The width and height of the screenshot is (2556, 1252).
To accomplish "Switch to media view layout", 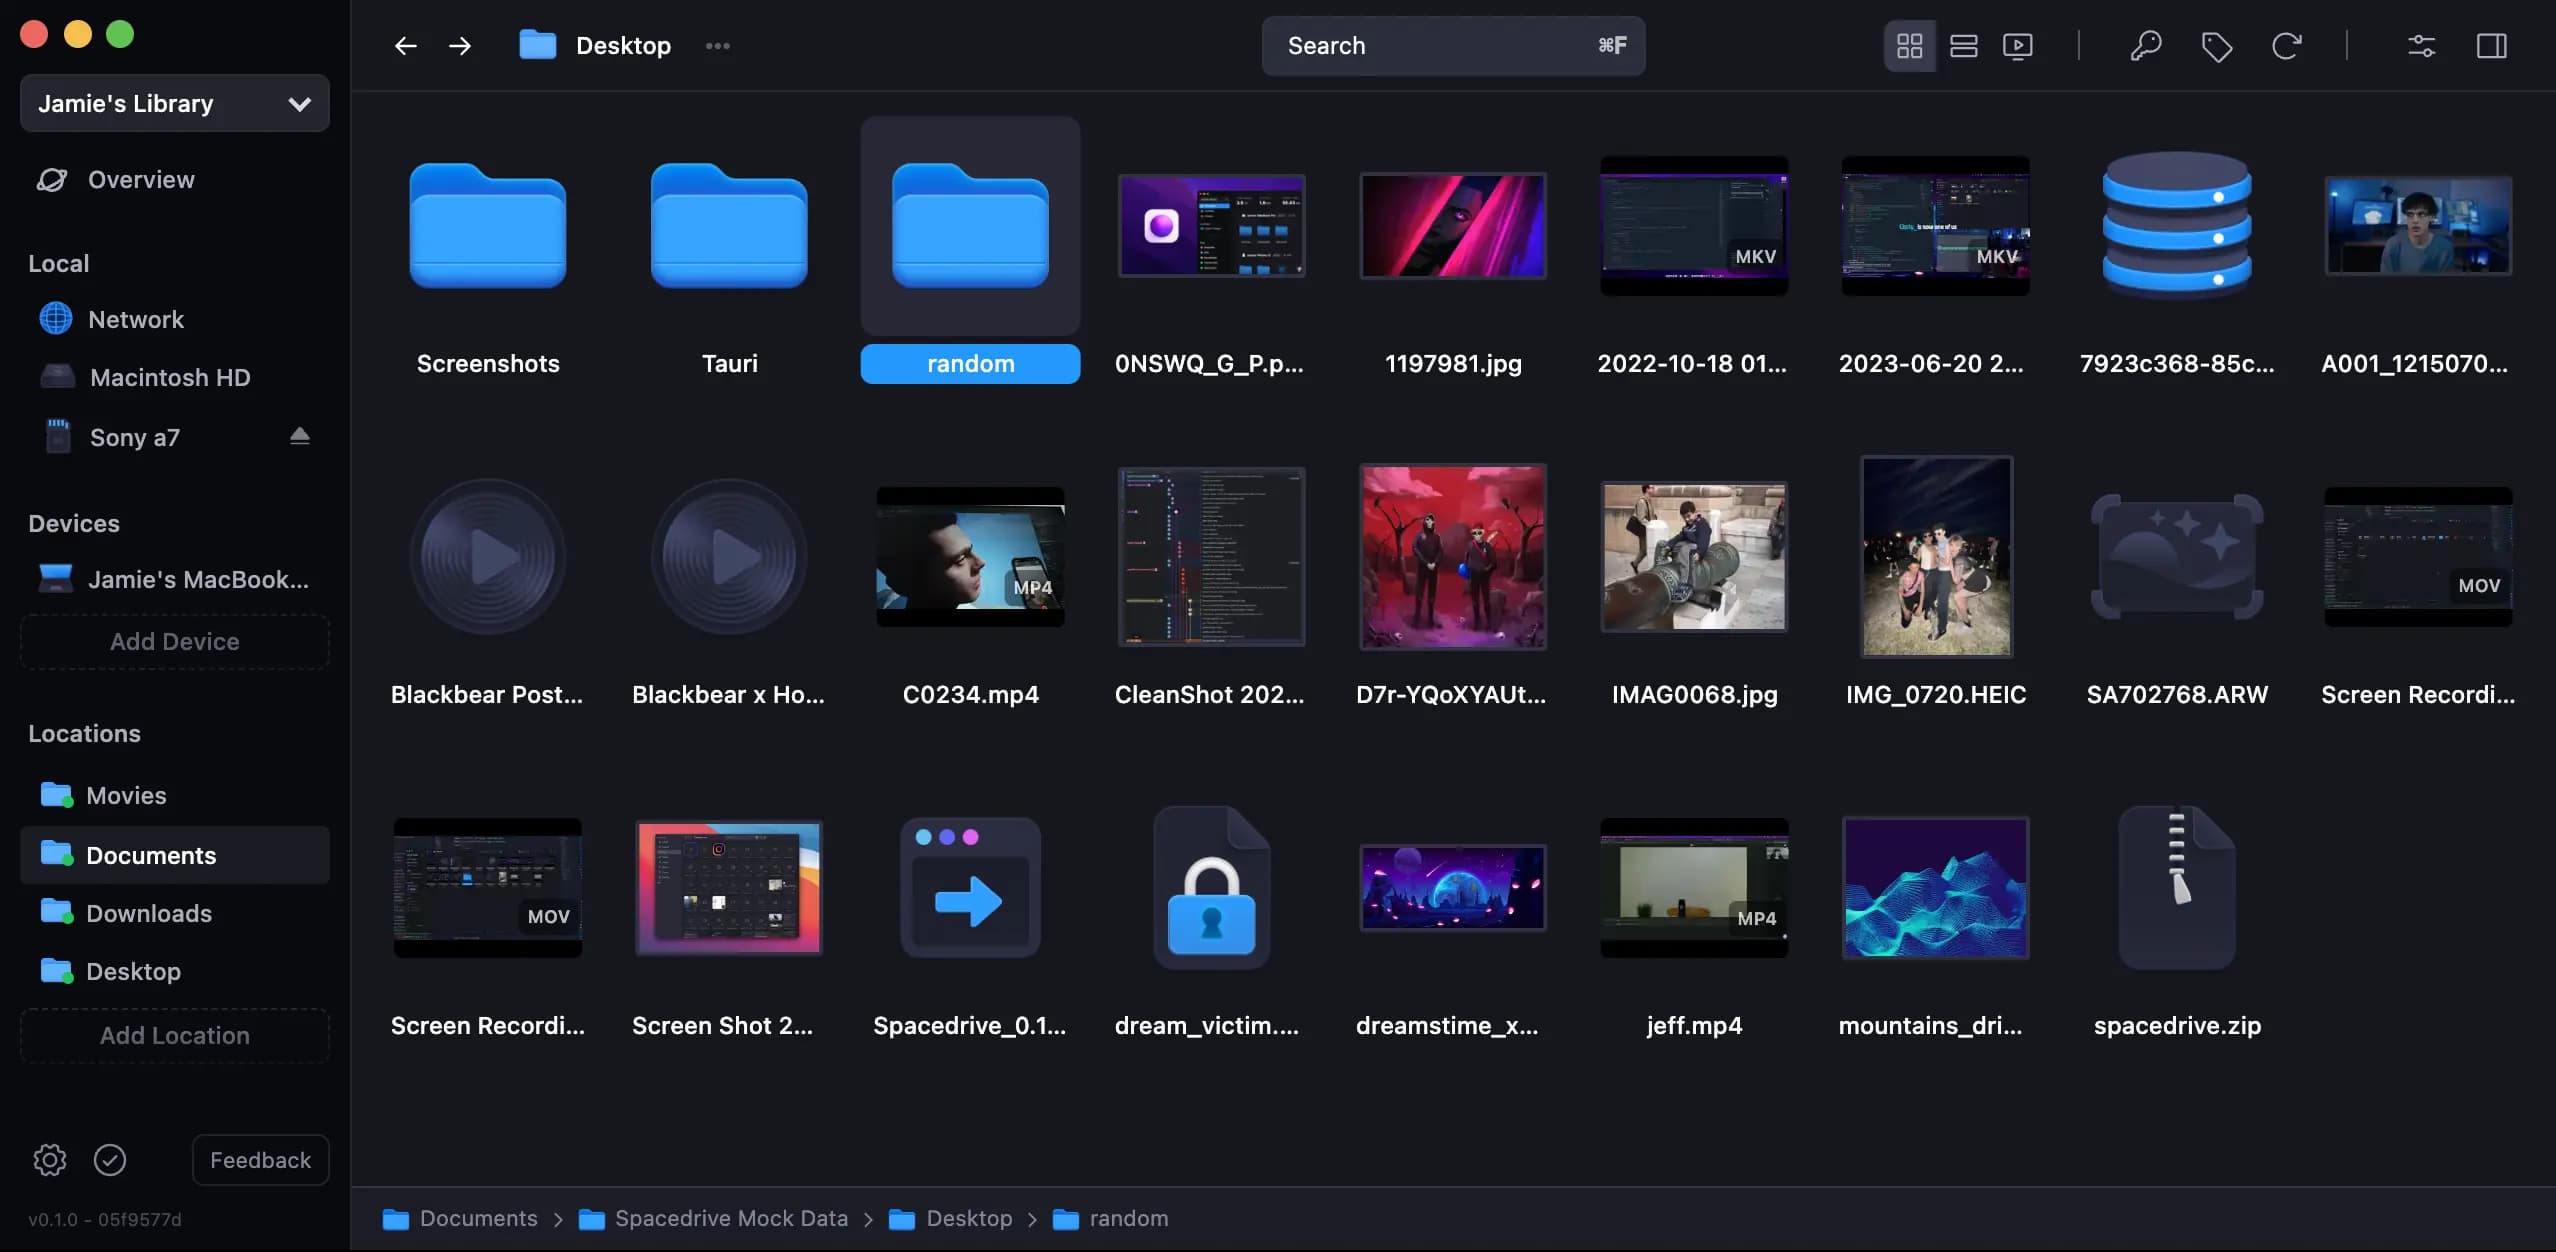I will pos(2017,46).
